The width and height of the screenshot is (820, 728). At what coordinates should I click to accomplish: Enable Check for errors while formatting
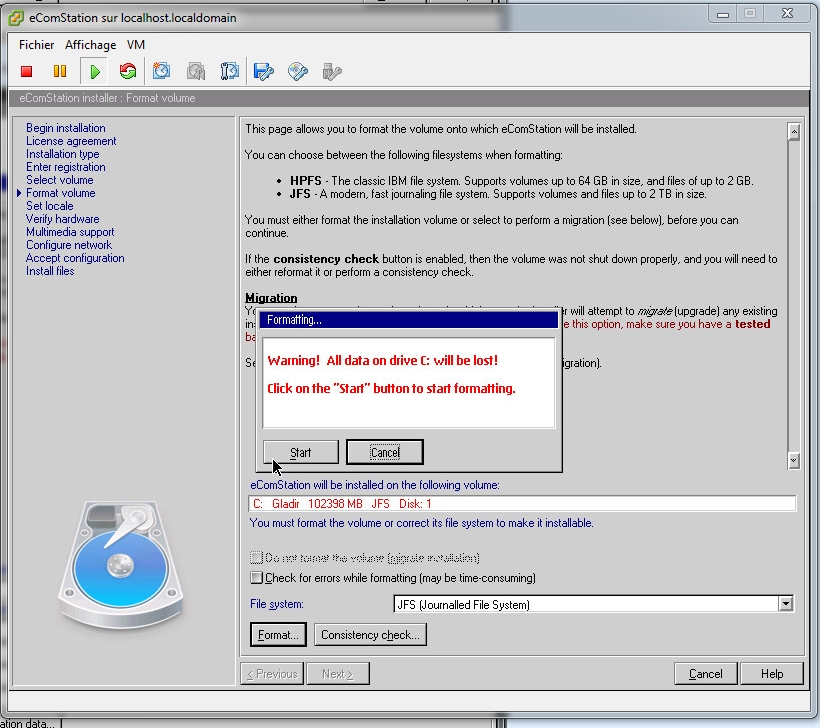click(256, 577)
